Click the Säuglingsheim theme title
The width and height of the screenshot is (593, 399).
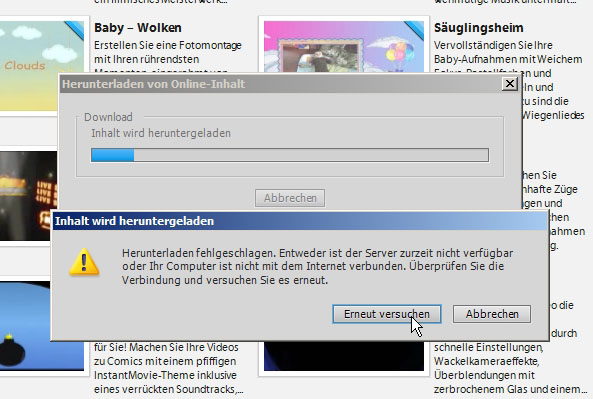tap(478, 28)
